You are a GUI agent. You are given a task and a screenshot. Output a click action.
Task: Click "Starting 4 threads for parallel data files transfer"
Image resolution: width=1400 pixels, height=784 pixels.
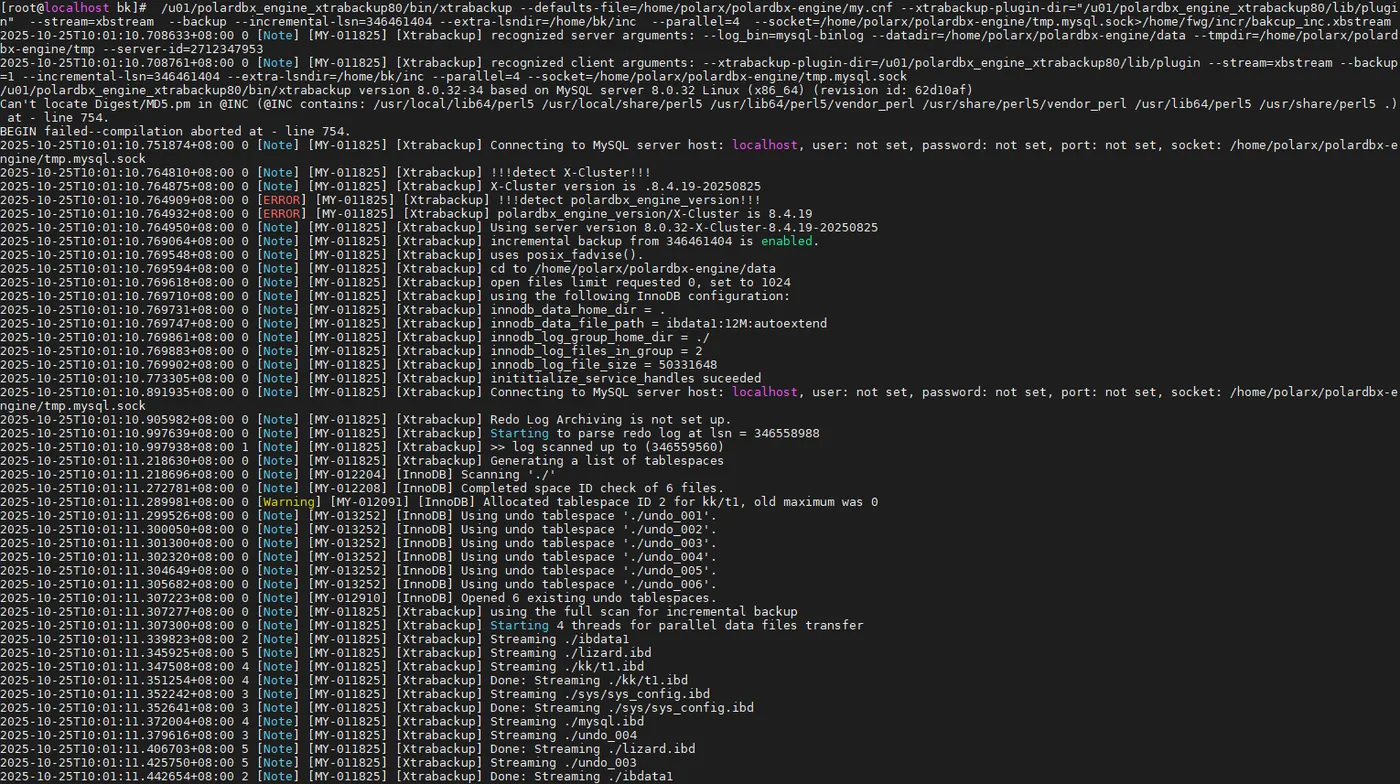677,626
